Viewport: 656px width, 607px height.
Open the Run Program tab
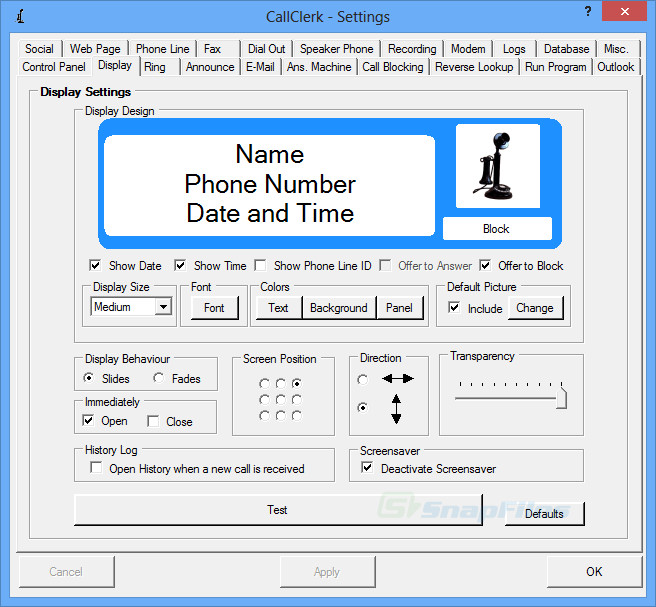(x=556, y=67)
